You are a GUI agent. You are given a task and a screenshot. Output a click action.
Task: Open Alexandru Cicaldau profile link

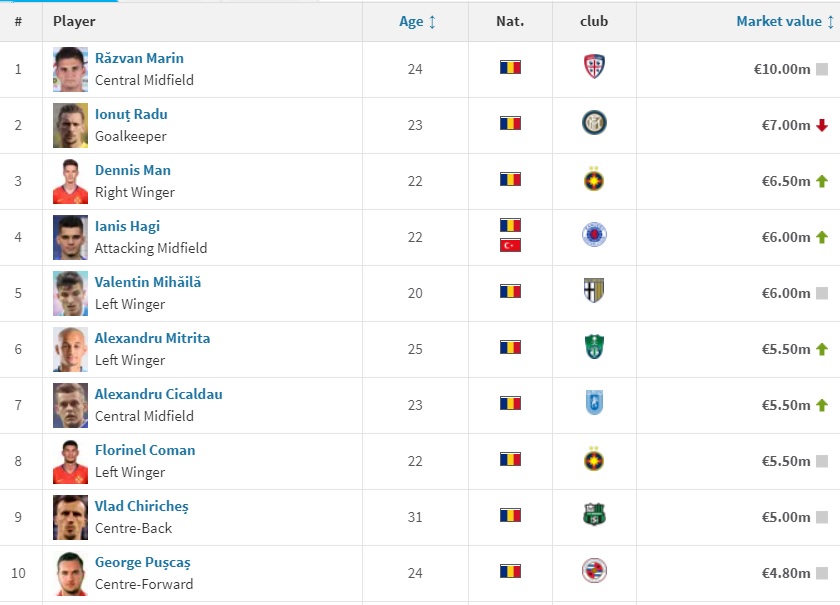coord(159,394)
